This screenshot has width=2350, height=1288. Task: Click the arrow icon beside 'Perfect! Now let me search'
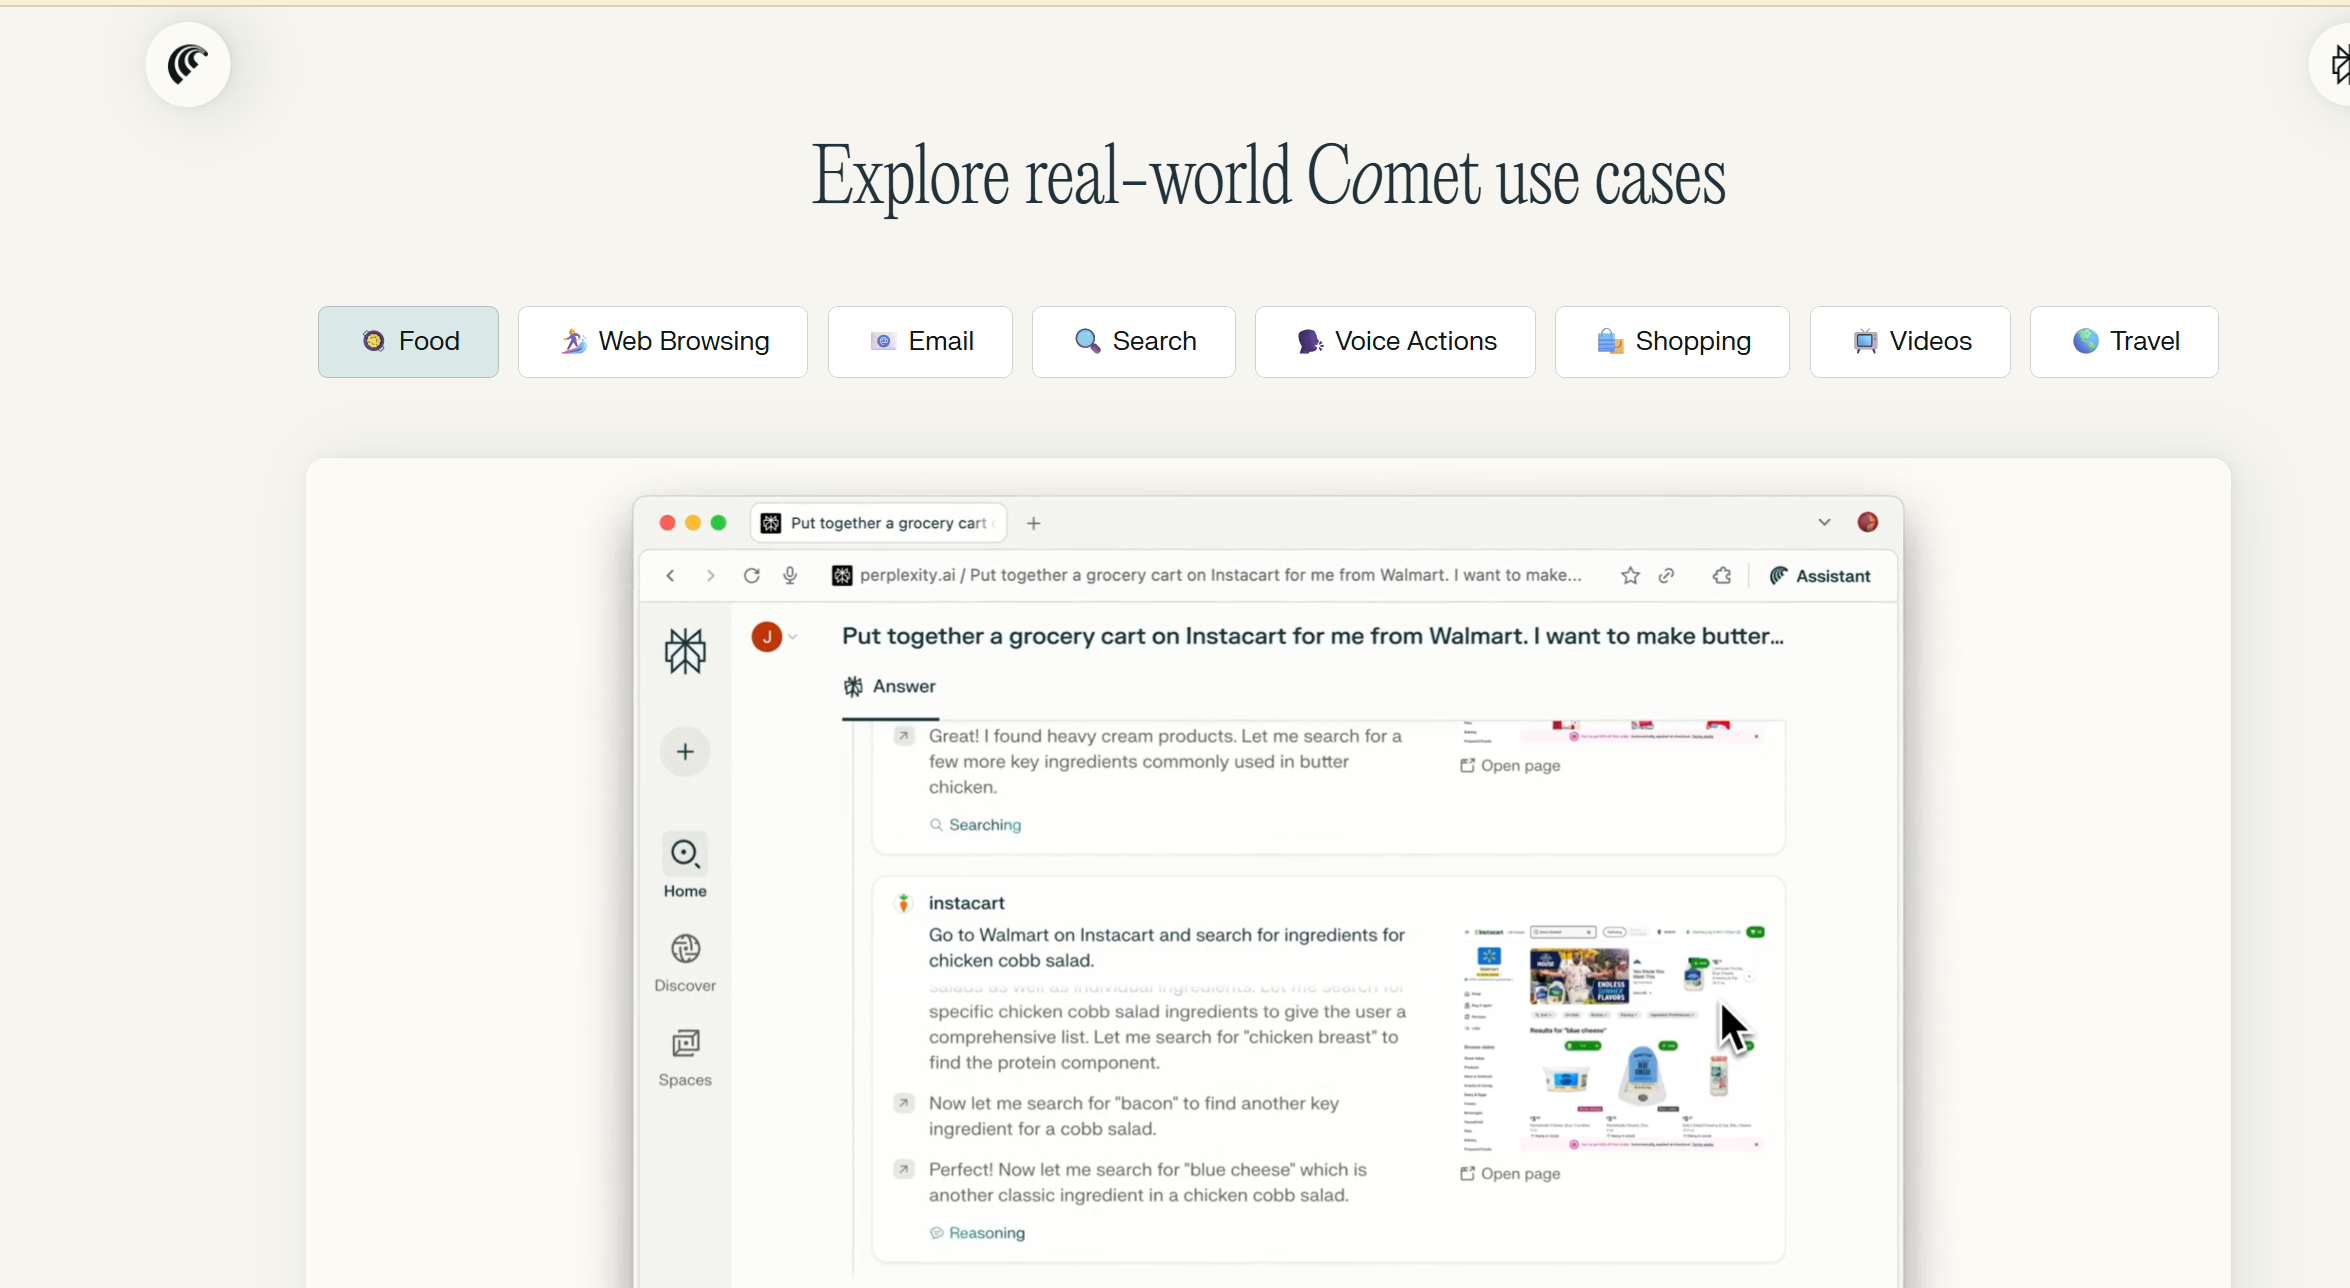pyautogui.click(x=904, y=1169)
